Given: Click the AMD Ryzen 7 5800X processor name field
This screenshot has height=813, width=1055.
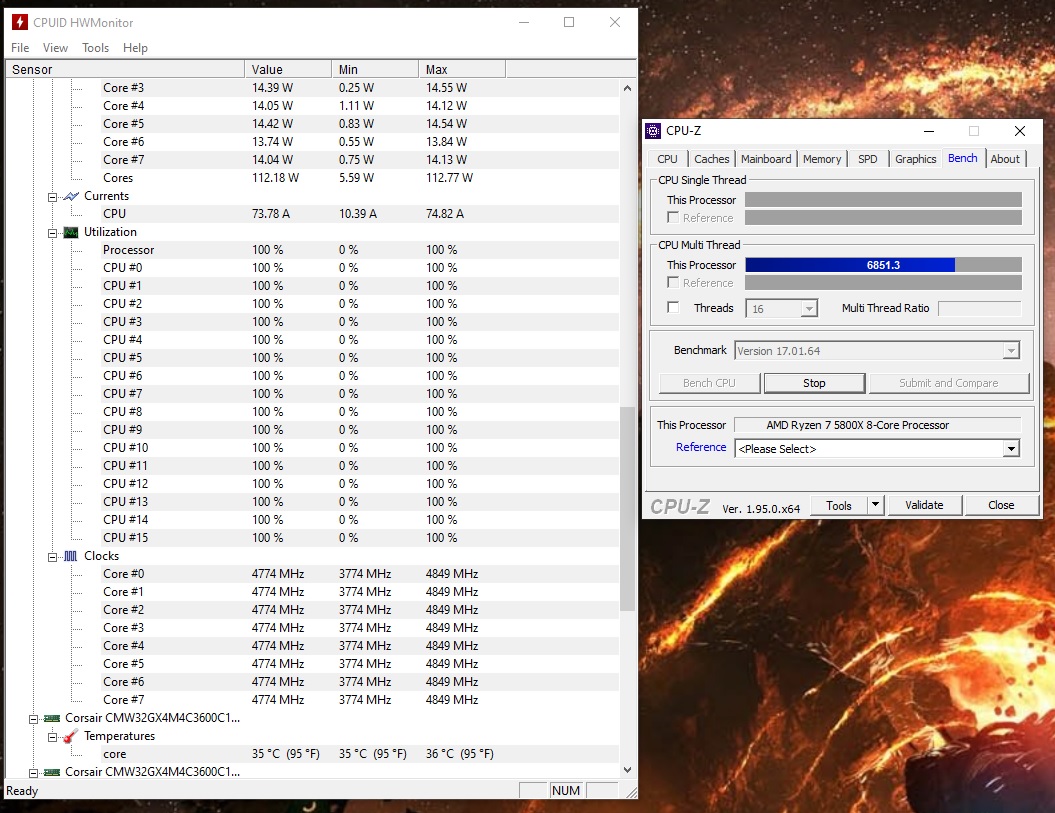Looking at the screenshot, I should coord(877,425).
